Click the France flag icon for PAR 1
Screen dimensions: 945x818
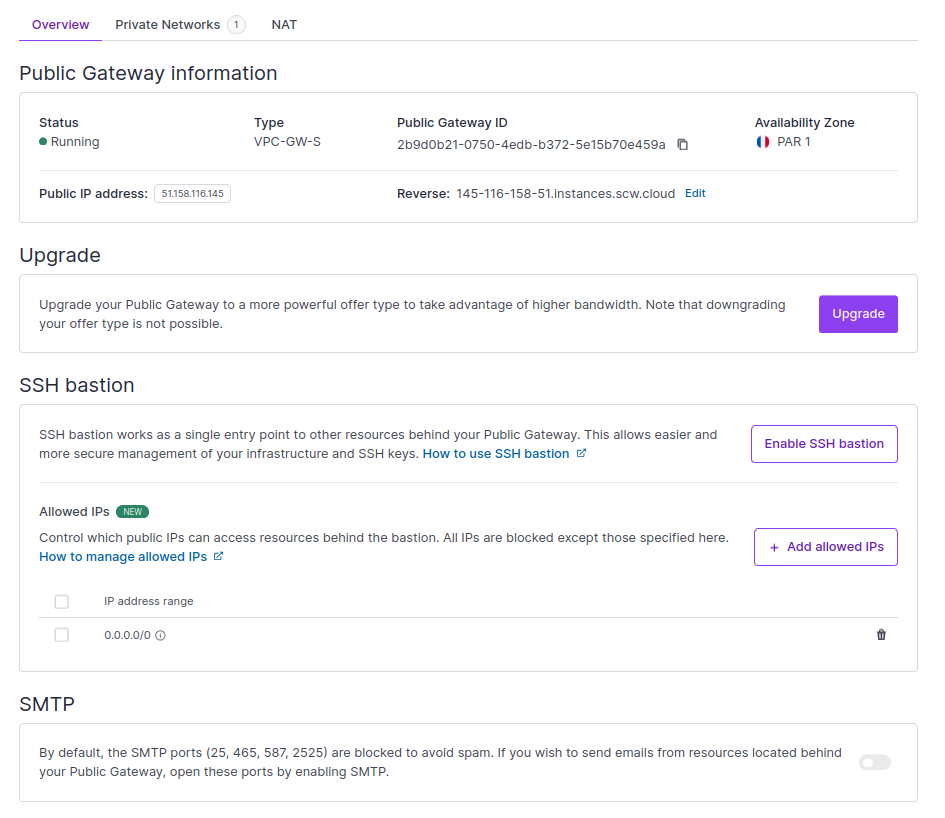[763, 142]
